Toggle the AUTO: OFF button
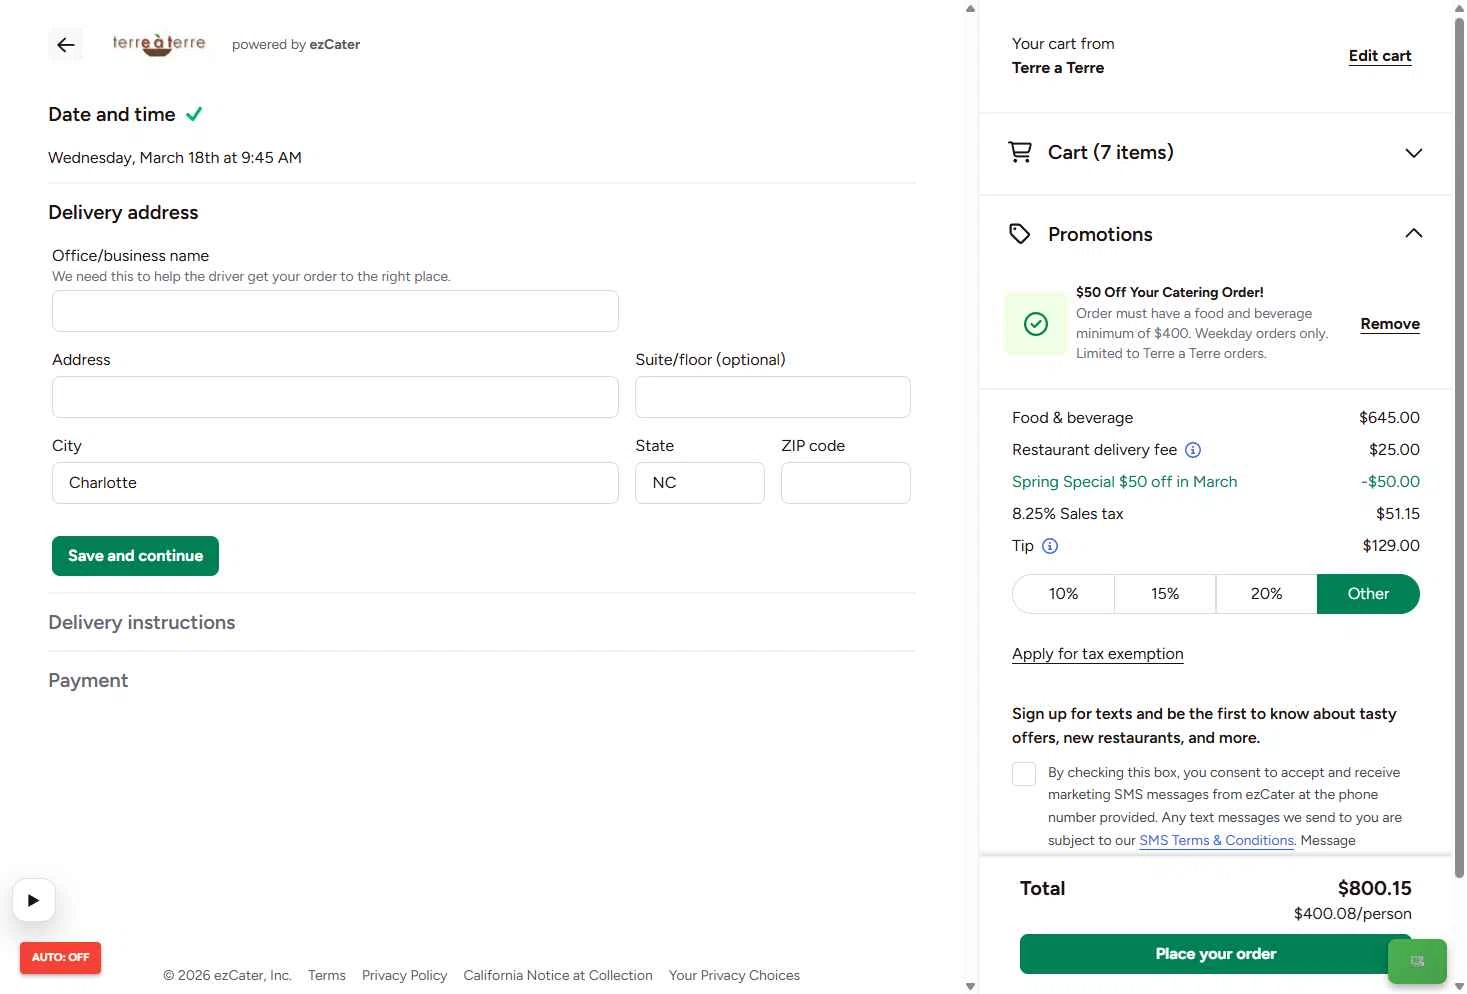Viewport: 1467px width, 994px height. coord(60,957)
